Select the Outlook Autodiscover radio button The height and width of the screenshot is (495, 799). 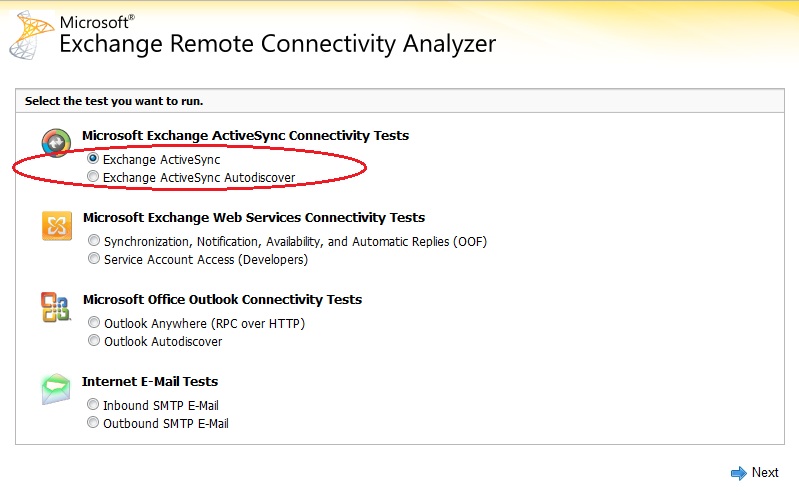(94, 340)
